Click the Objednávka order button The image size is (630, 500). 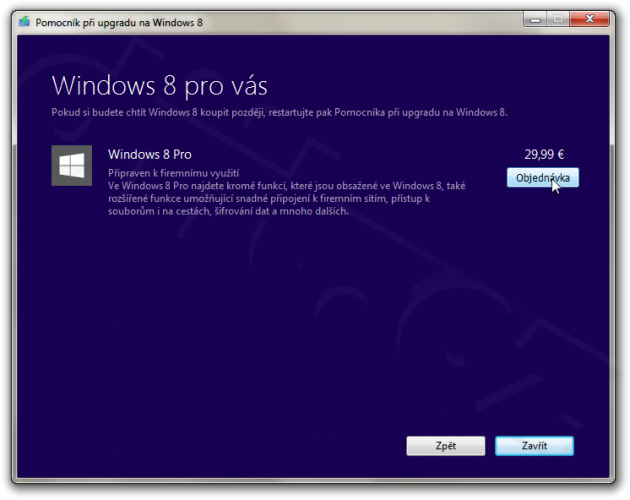tap(542, 178)
